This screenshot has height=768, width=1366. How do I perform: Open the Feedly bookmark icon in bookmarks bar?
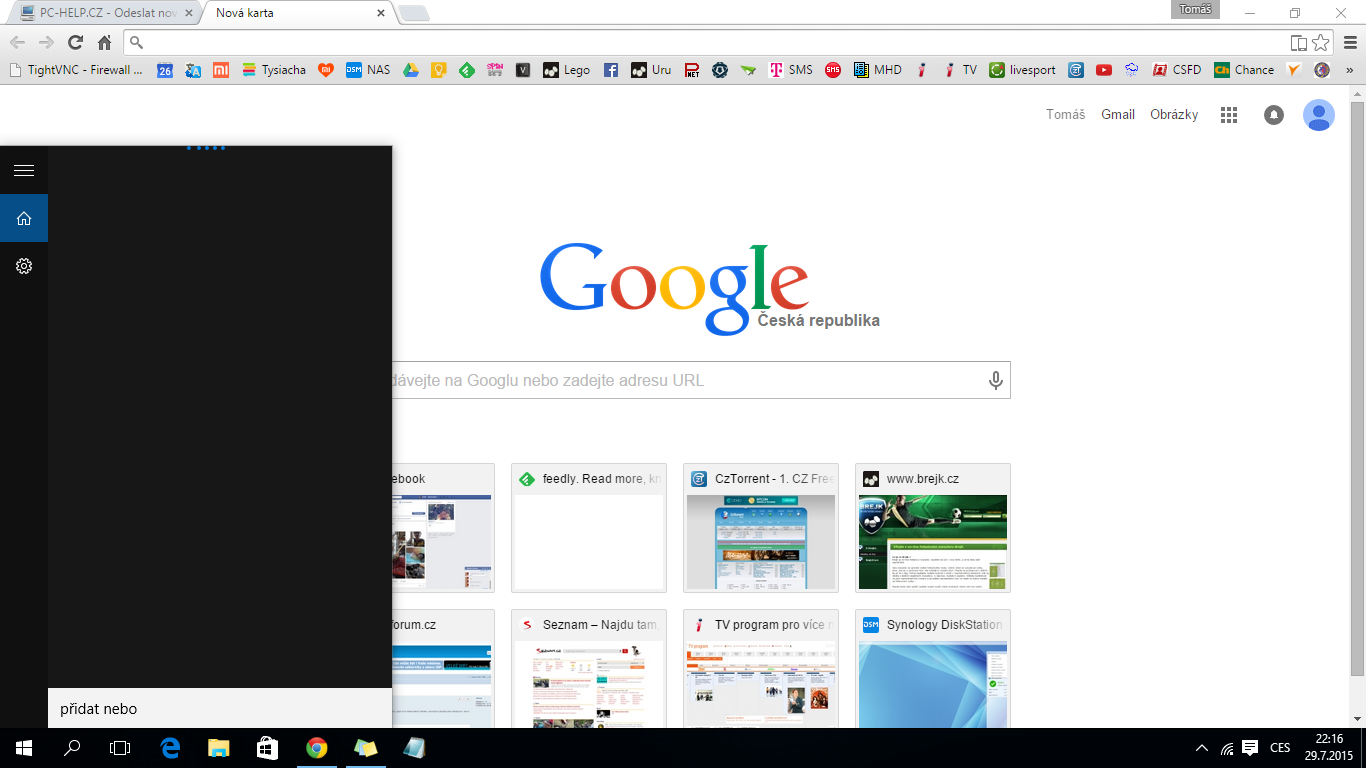[466, 70]
